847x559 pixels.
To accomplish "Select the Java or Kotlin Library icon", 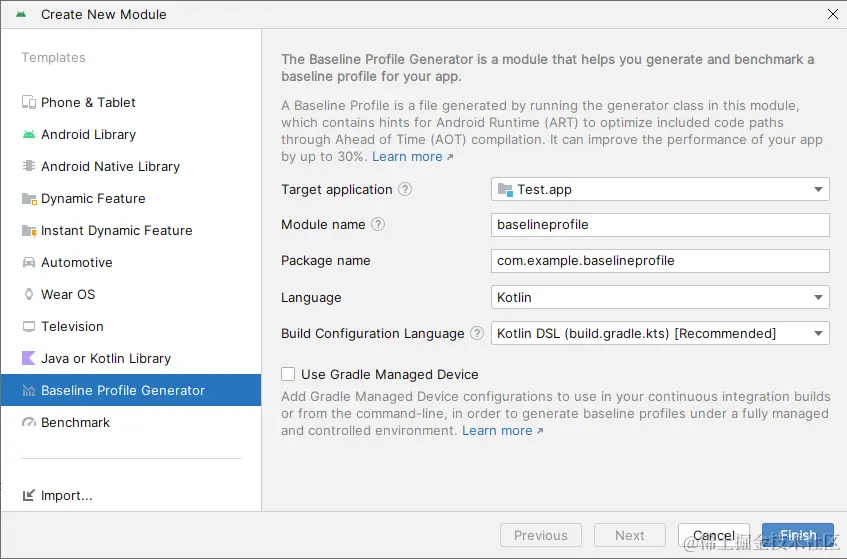I will pos(29,358).
